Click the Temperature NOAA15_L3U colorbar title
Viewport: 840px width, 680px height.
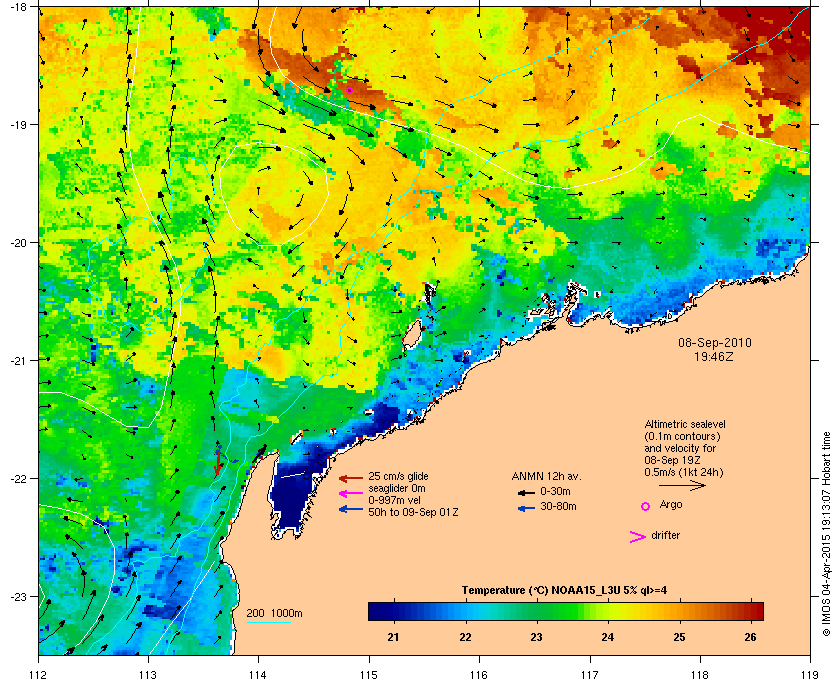click(564, 591)
